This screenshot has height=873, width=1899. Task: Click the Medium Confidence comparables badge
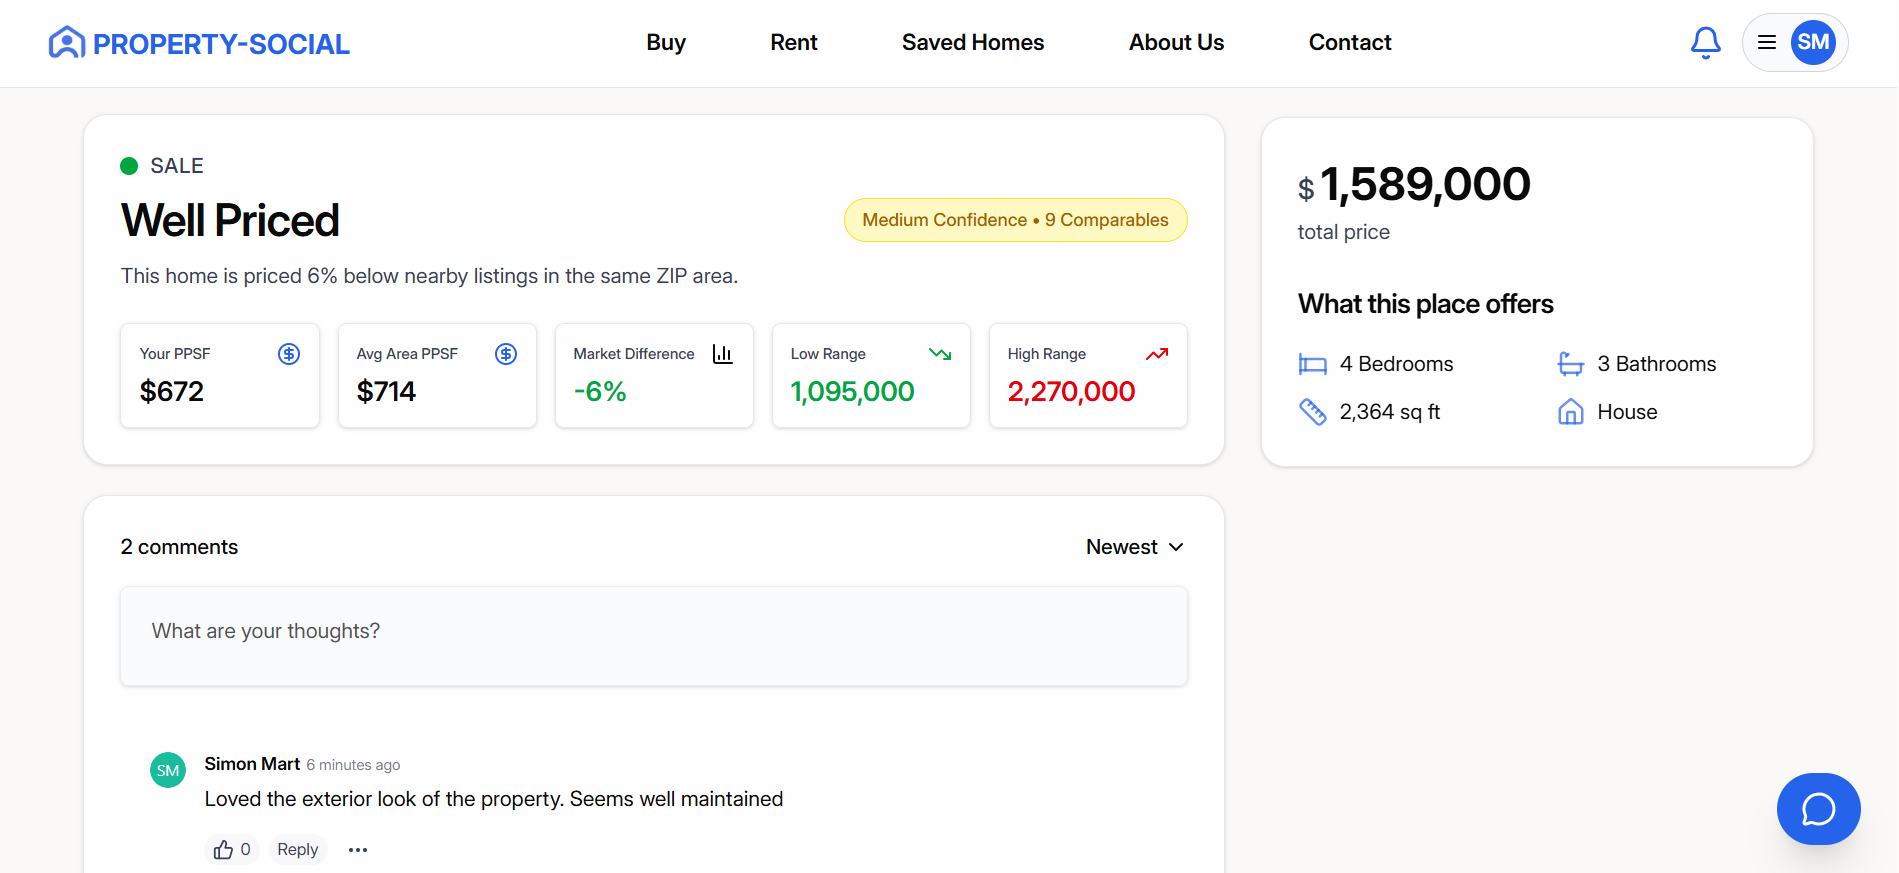1015,220
